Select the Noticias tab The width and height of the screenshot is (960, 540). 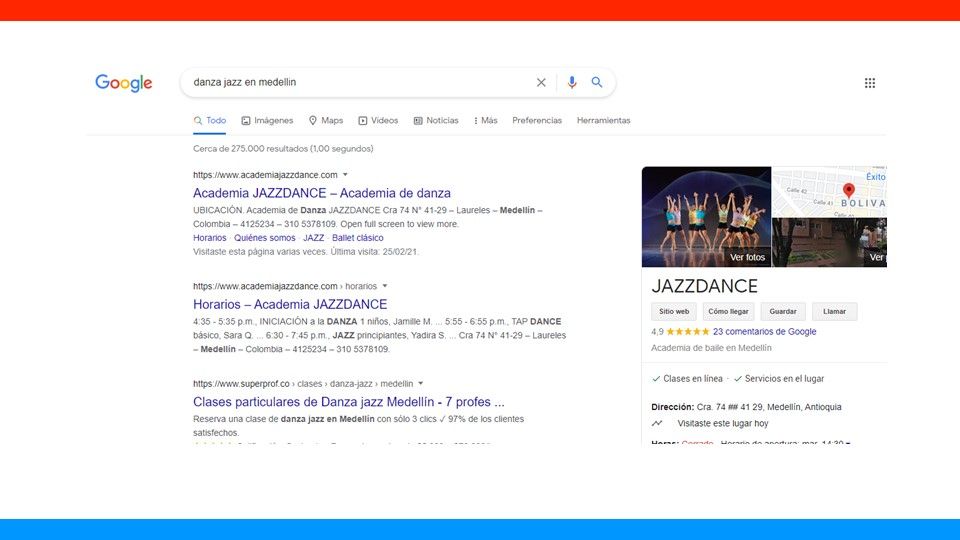pyautogui.click(x=436, y=121)
